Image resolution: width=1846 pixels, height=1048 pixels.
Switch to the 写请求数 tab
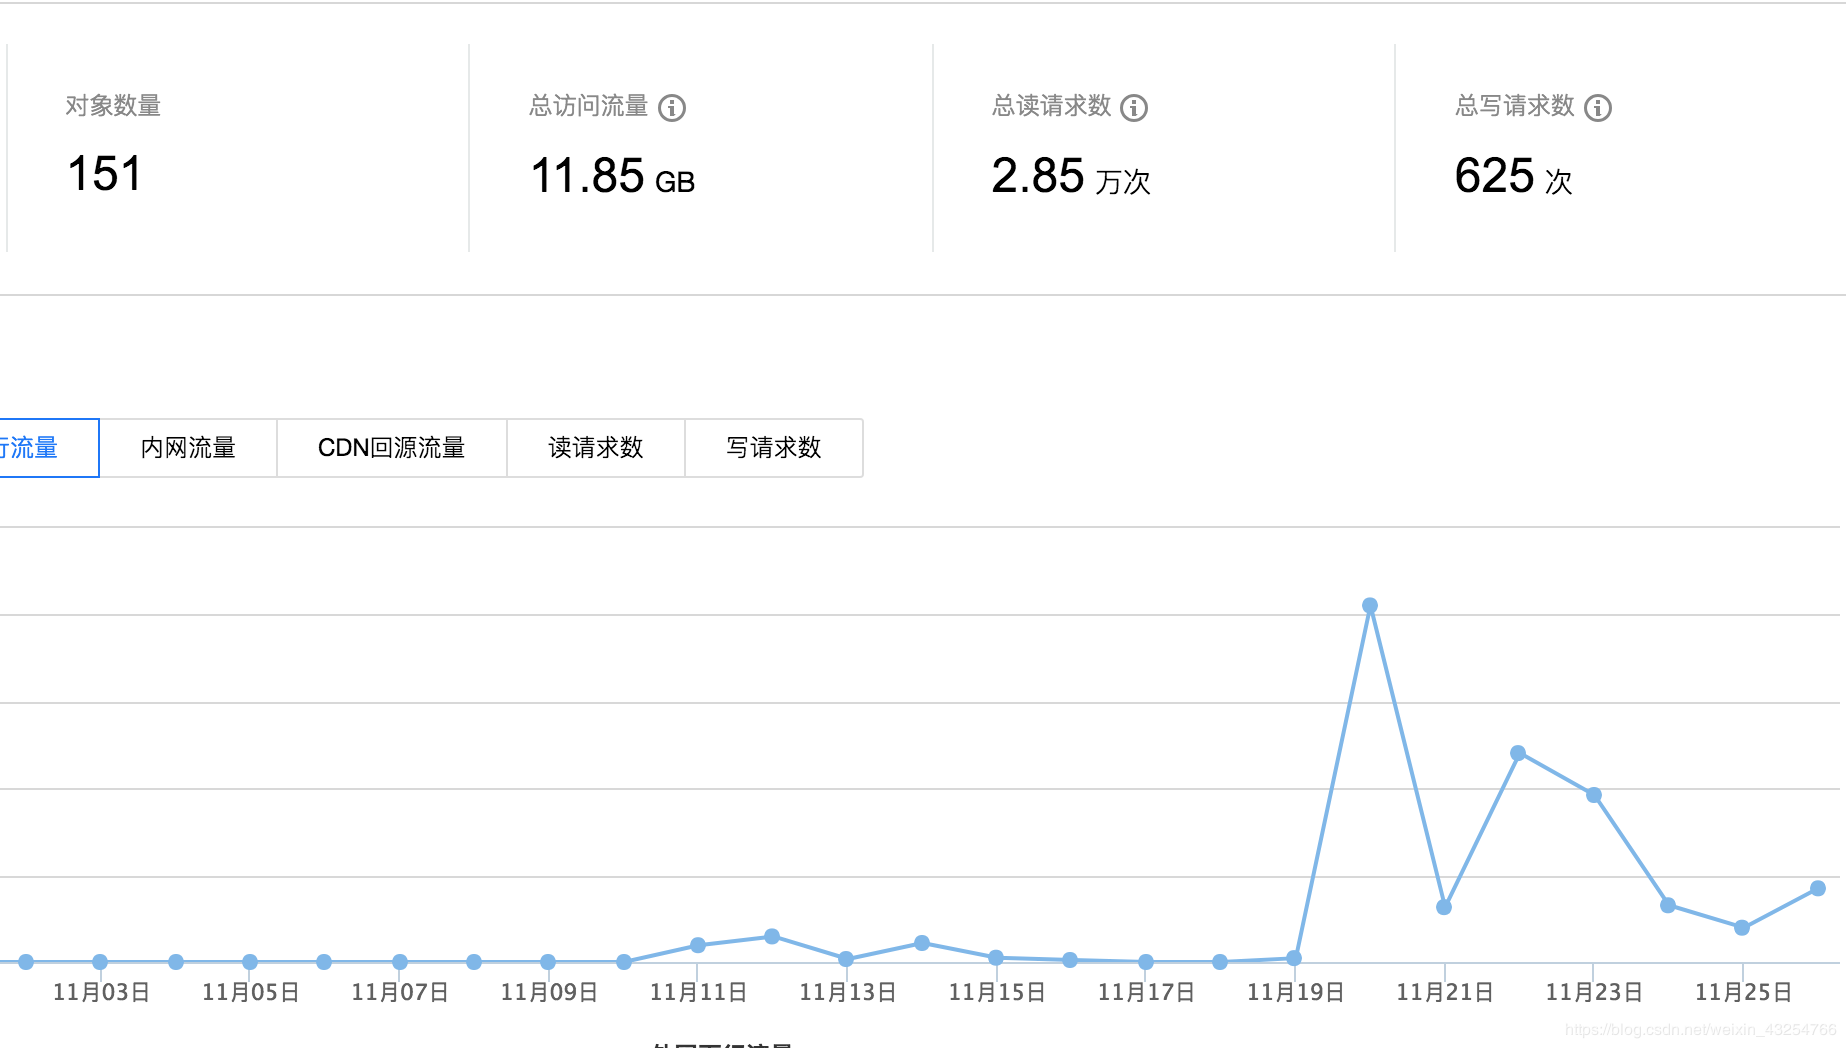(x=774, y=448)
